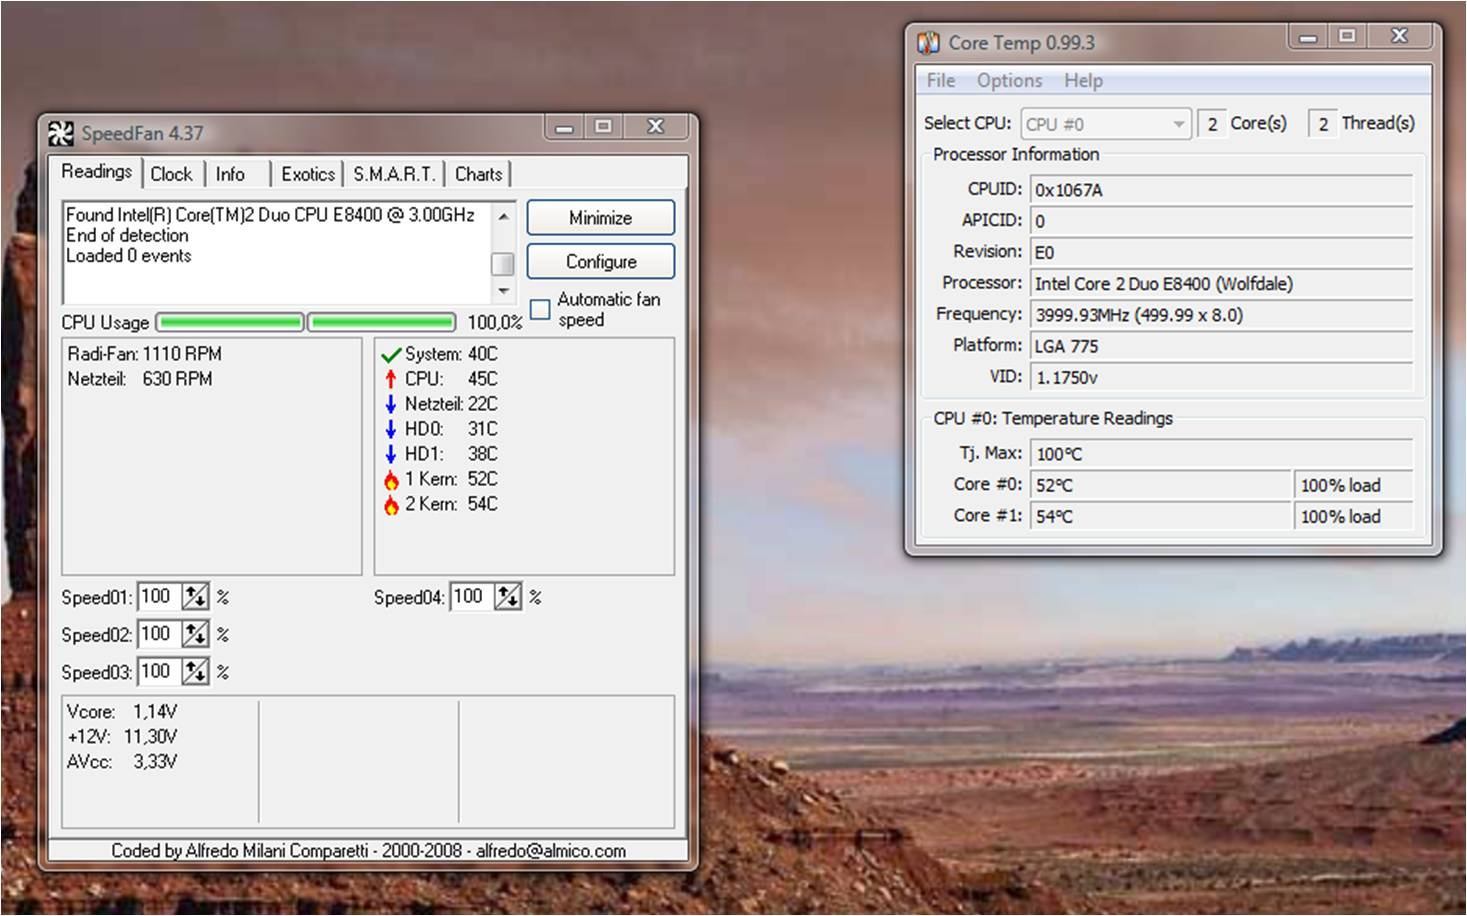Click the Core Temp thermometer title icon
The image size is (1467, 916).
coord(929,43)
